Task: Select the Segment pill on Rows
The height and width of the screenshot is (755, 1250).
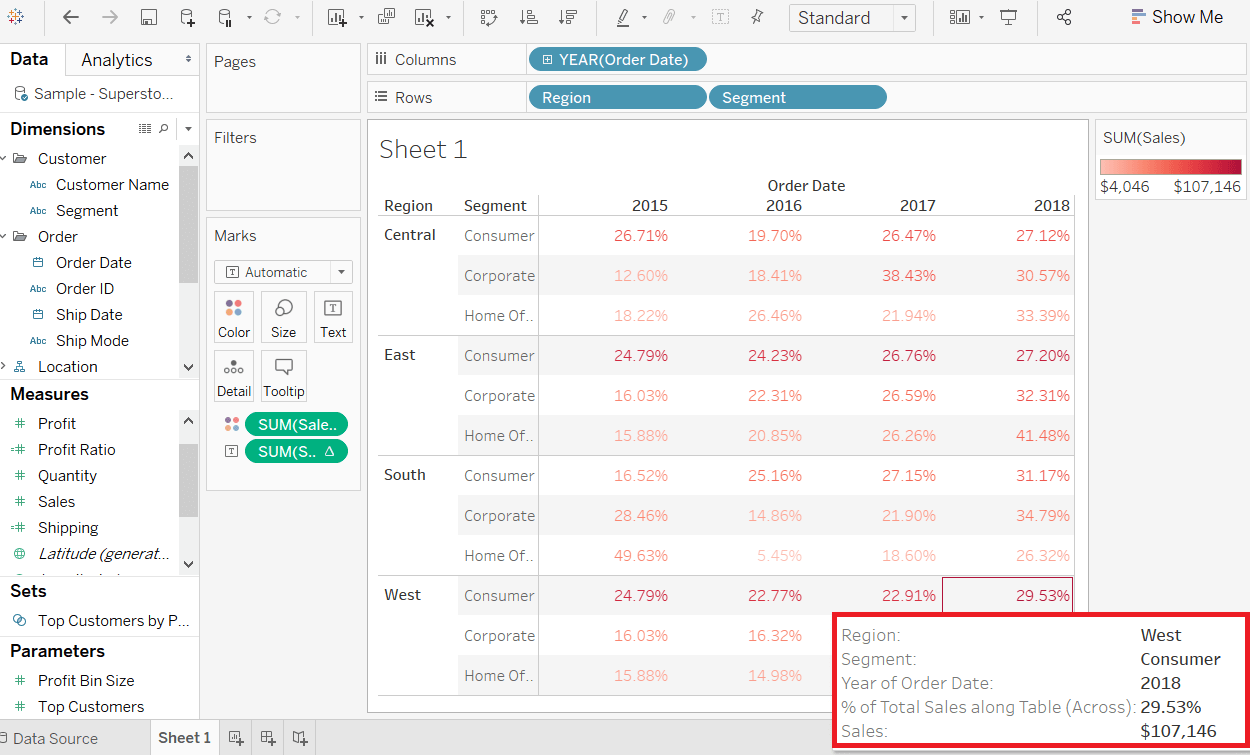Action: coord(798,97)
